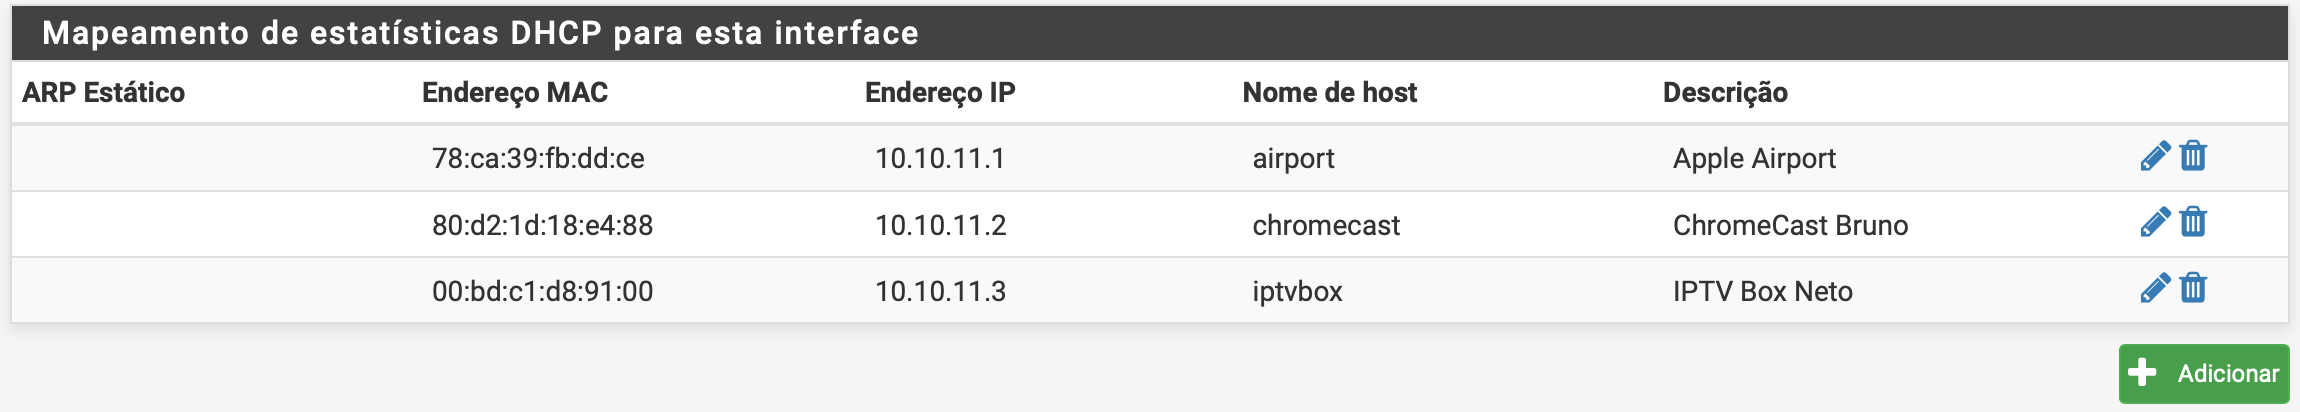Click the ARP Estático column header
This screenshot has width=2300, height=412.
click(x=103, y=93)
